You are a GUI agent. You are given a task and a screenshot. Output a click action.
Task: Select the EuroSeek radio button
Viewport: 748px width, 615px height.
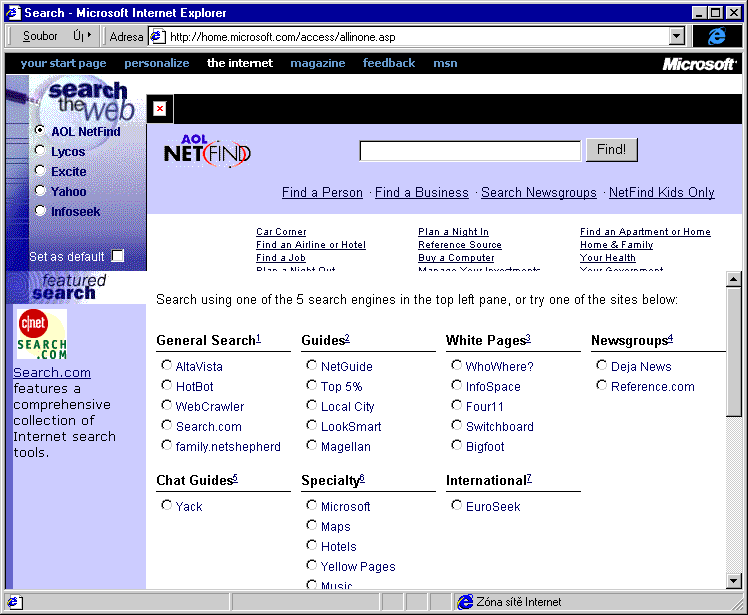pyautogui.click(x=457, y=505)
